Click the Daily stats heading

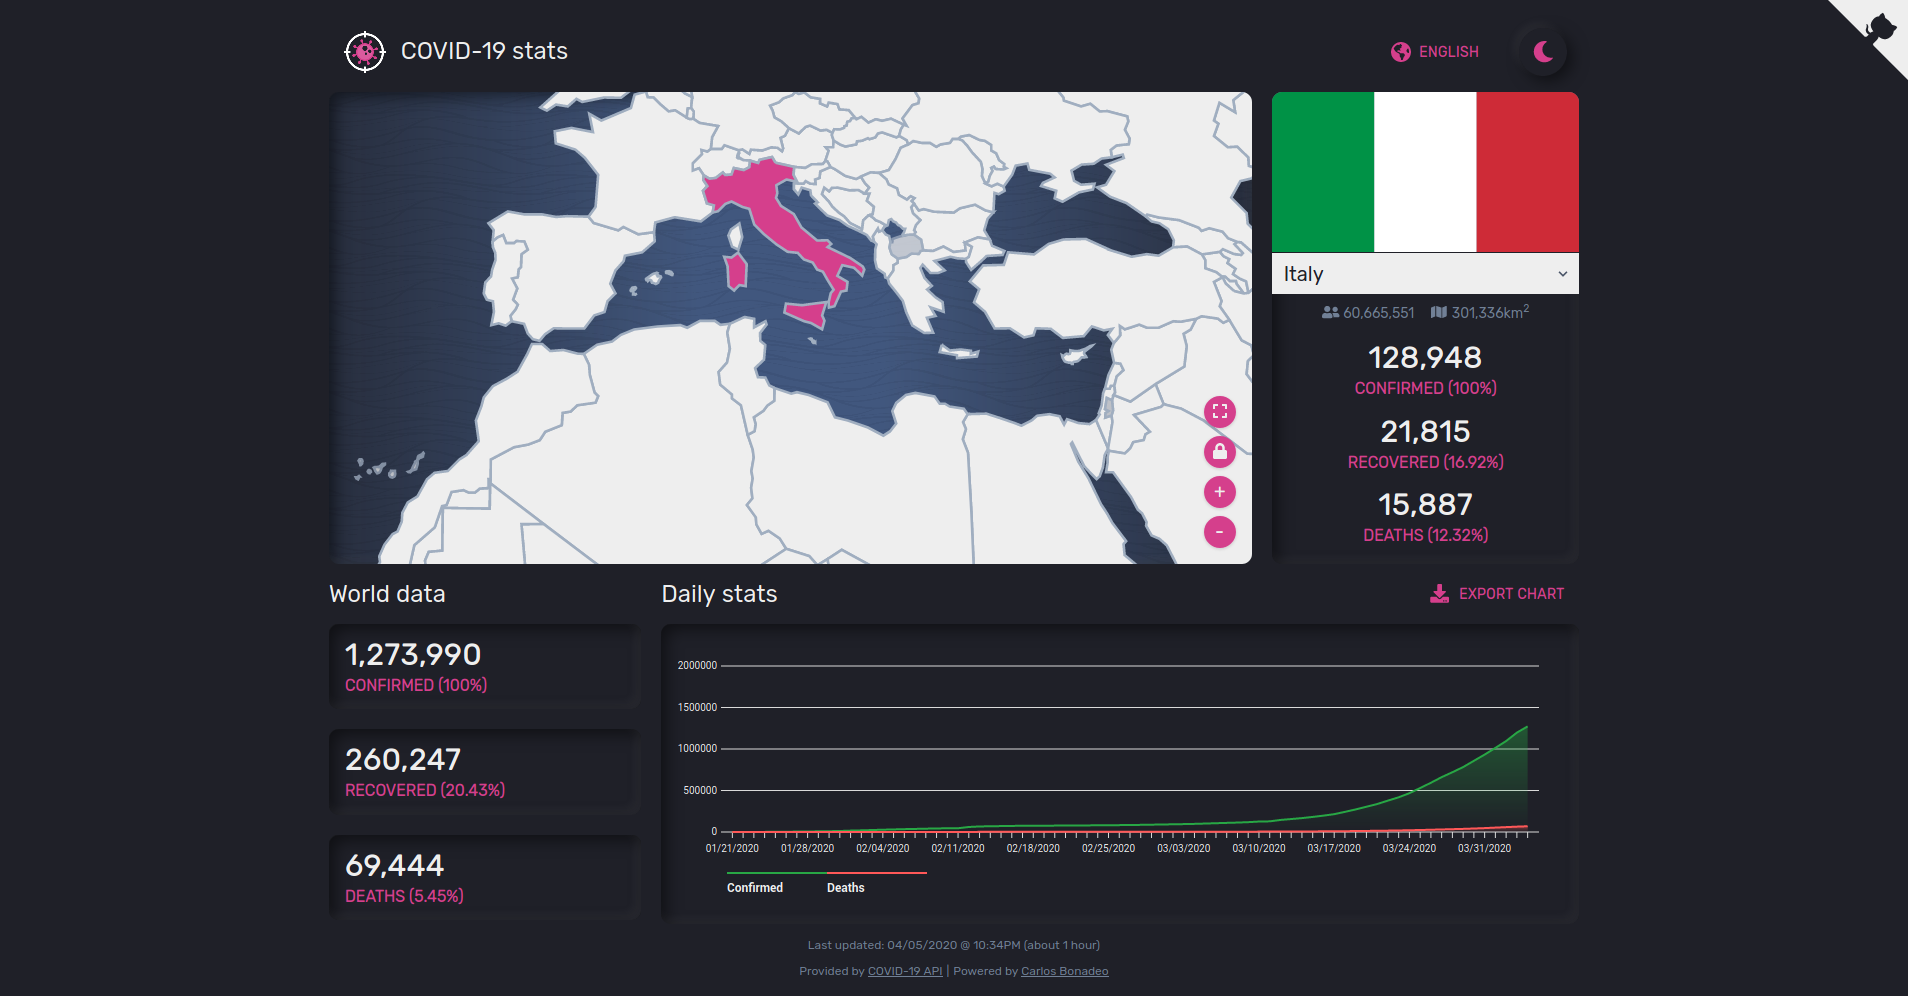pyautogui.click(x=719, y=594)
